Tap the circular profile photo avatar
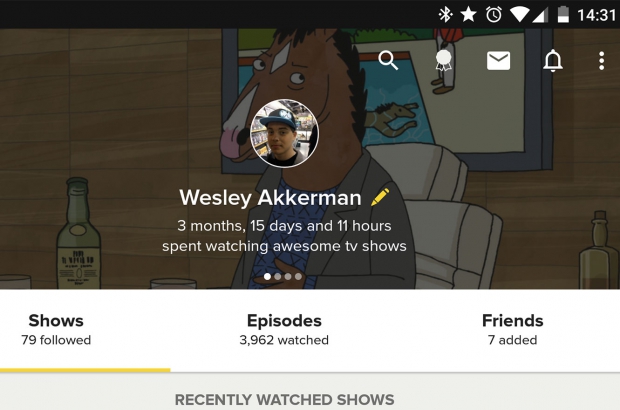The height and width of the screenshot is (410, 620). [284, 133]
